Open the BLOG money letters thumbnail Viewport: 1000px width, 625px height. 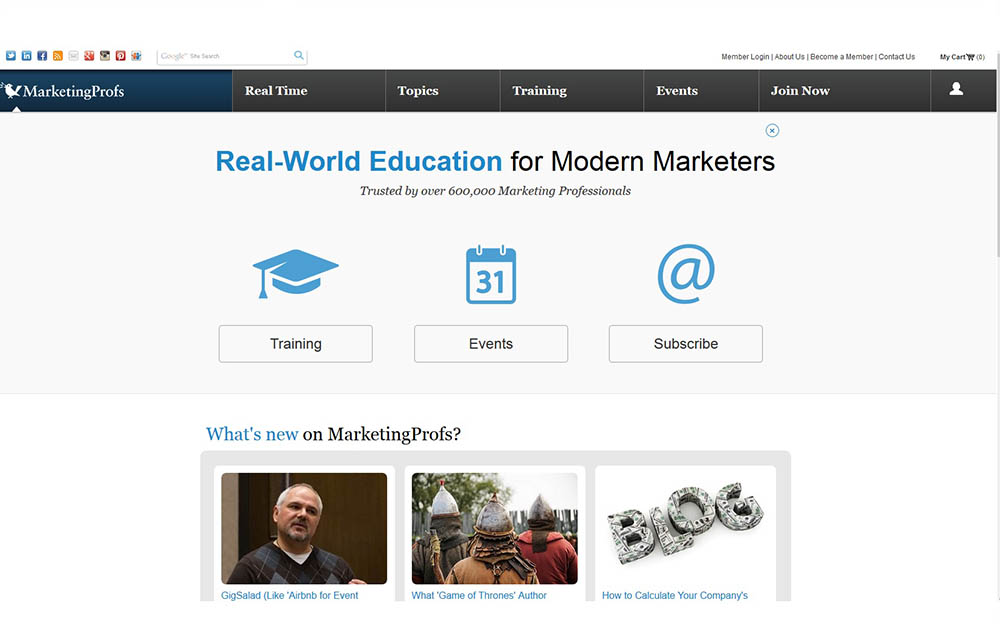(x=686, y=526)
